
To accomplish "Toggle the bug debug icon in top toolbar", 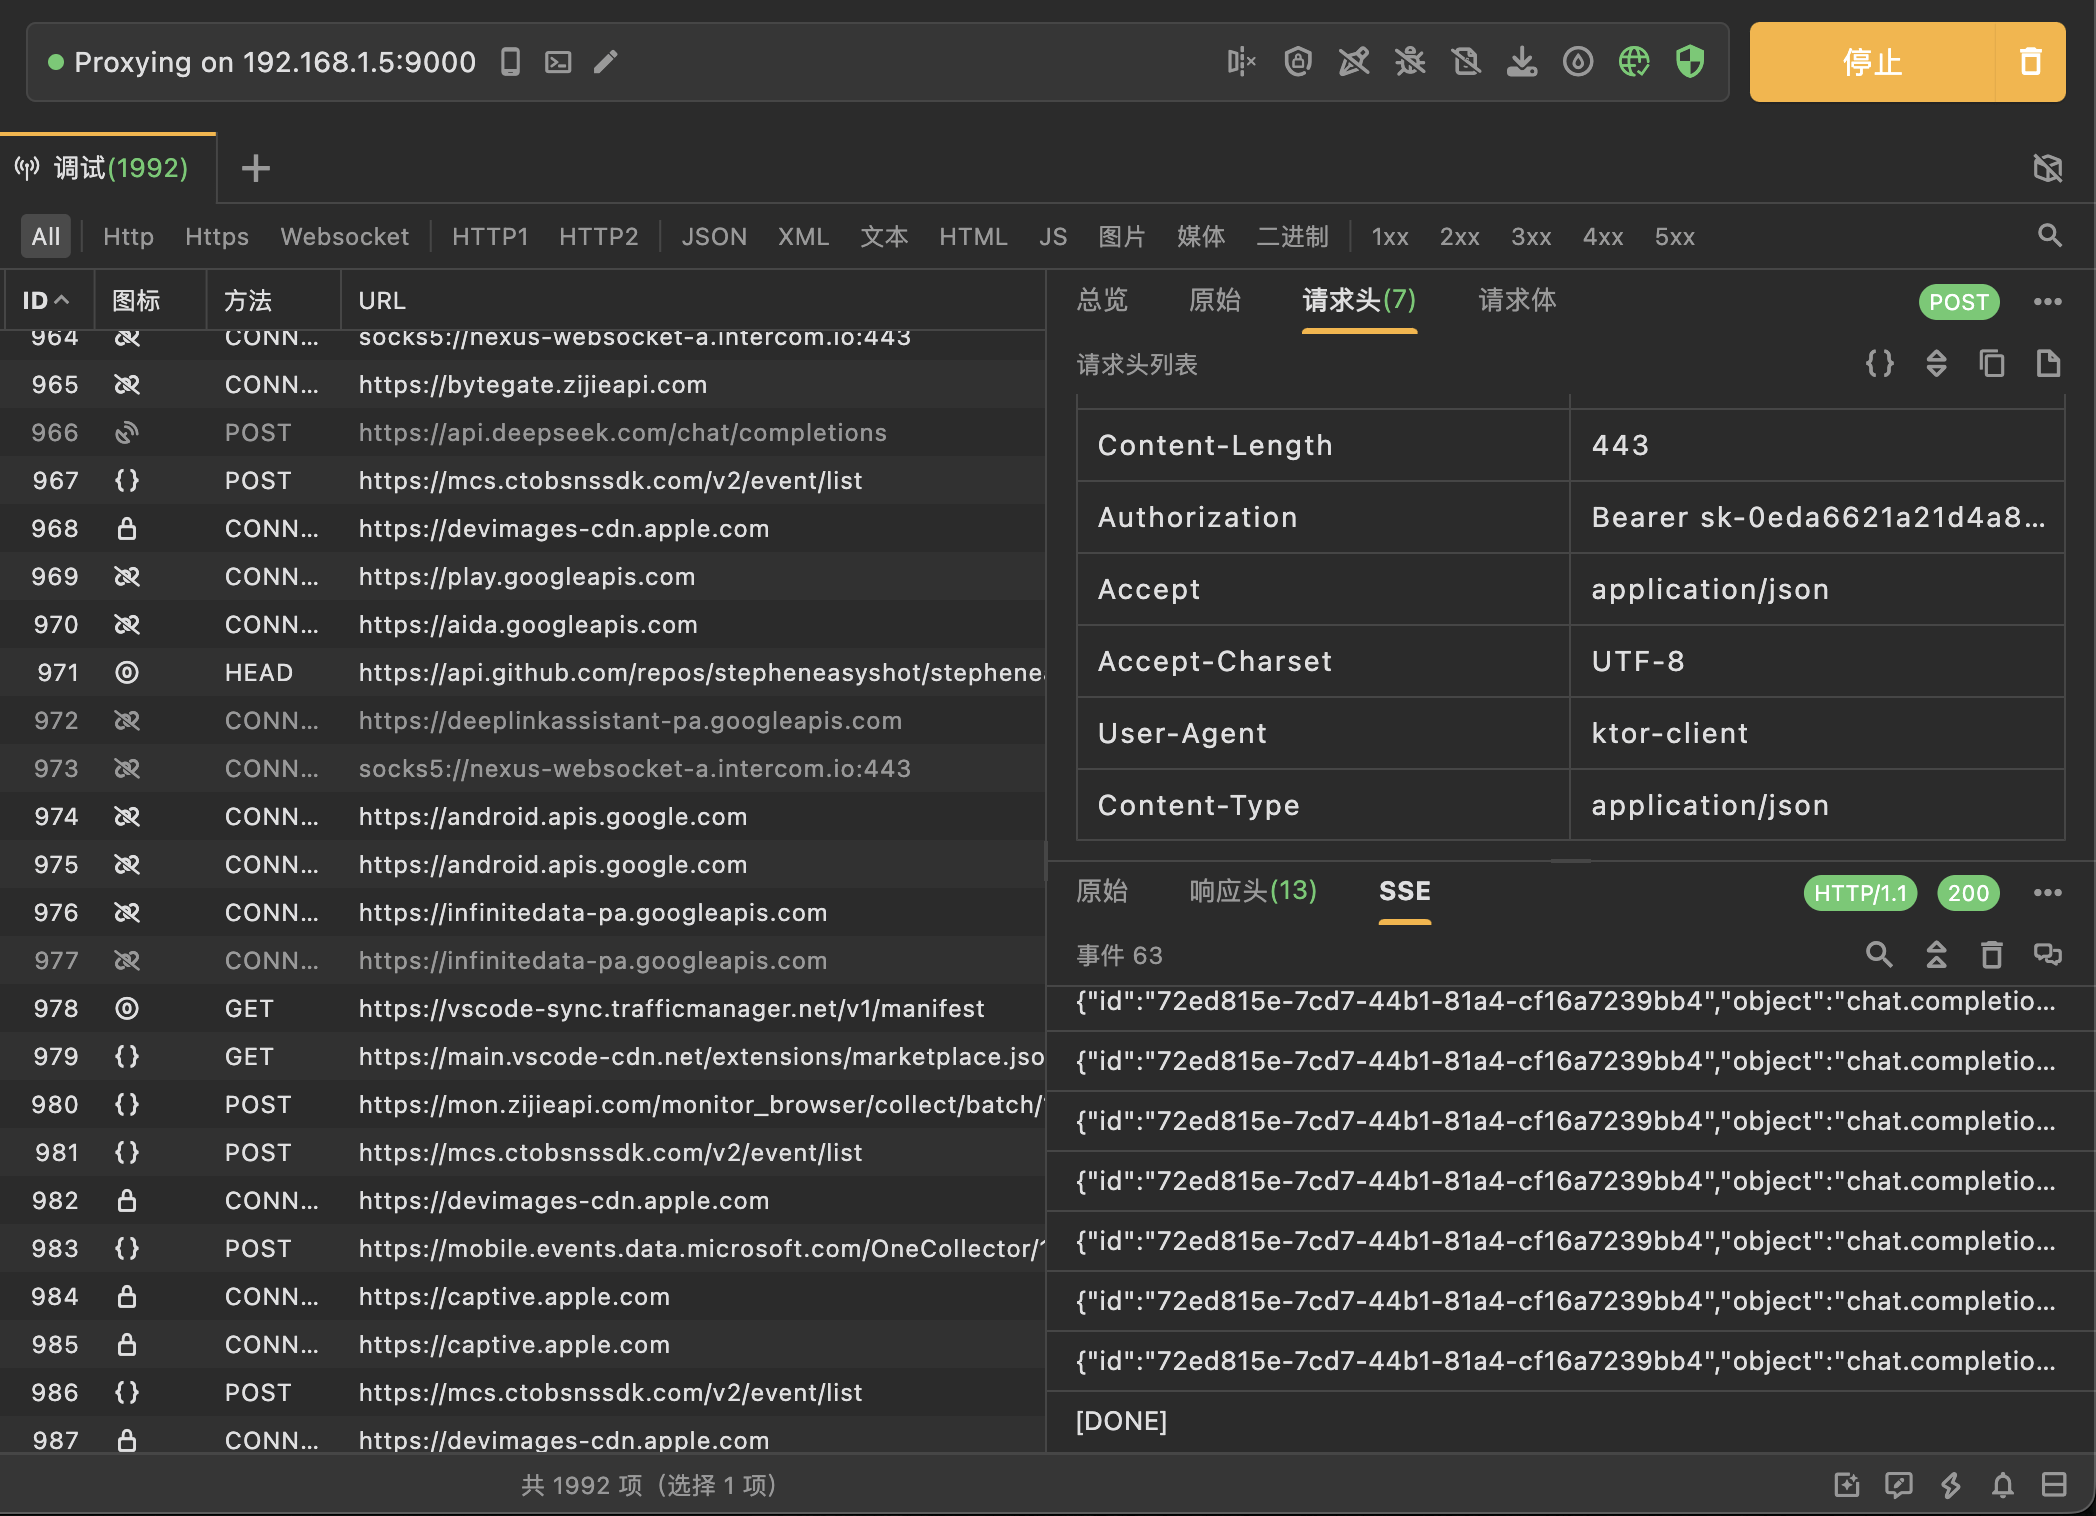I will click(x=1410, y=62).
